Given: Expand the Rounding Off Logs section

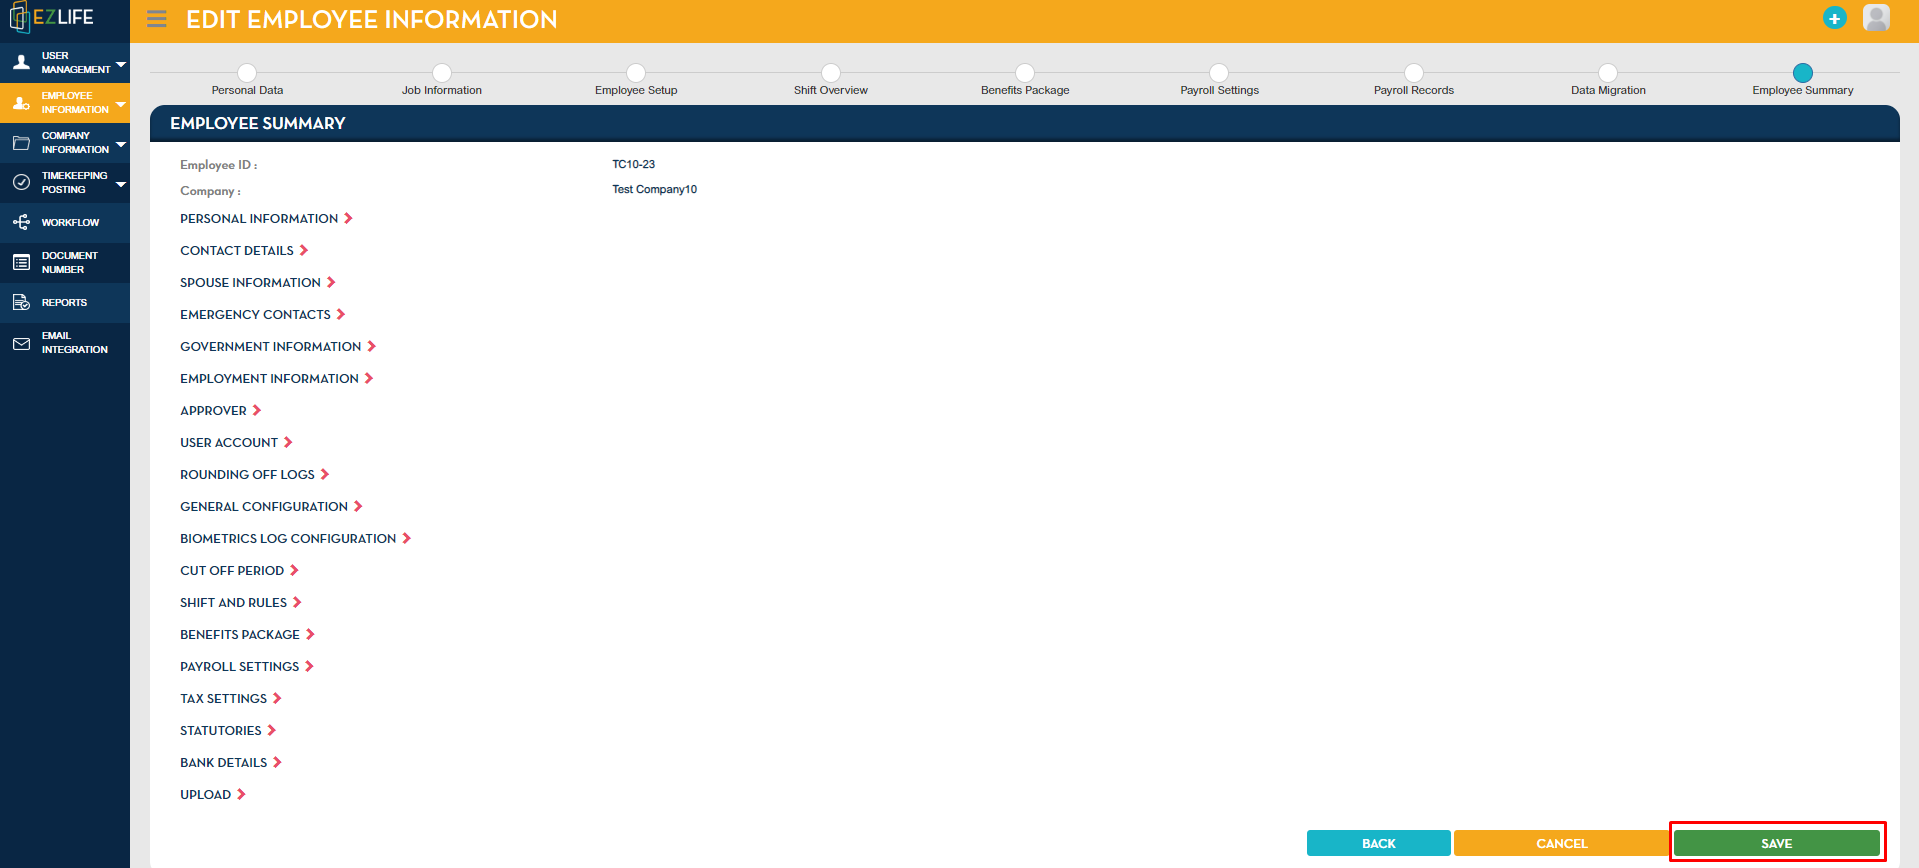Looking at the screenshot, I should tap(255, 474).
